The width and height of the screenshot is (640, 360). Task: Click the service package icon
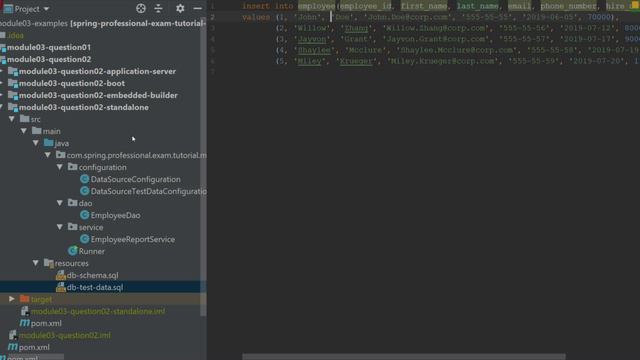coord(73,227)
